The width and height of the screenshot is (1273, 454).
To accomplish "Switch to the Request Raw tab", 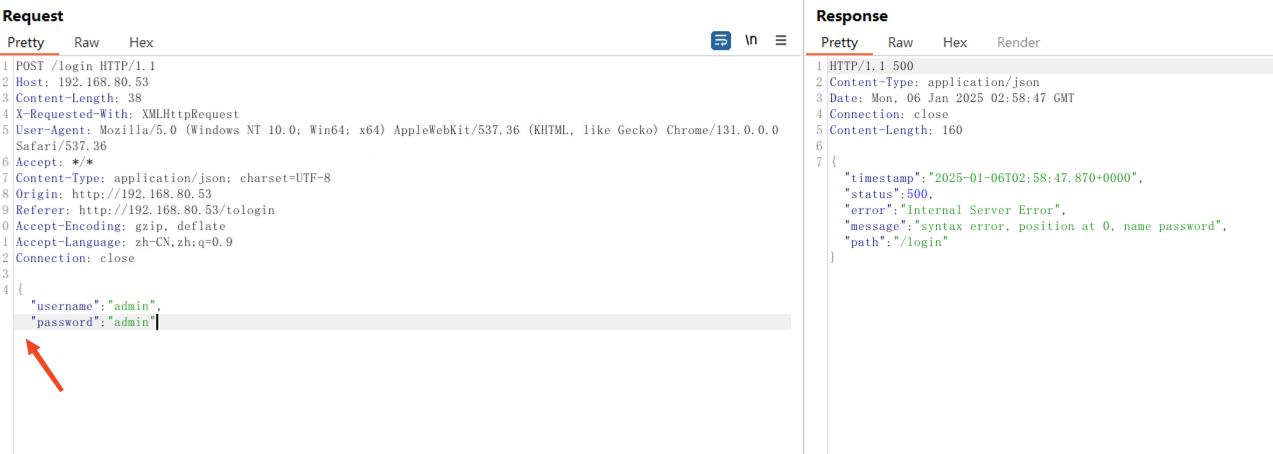I will click(x=87, y=42).
